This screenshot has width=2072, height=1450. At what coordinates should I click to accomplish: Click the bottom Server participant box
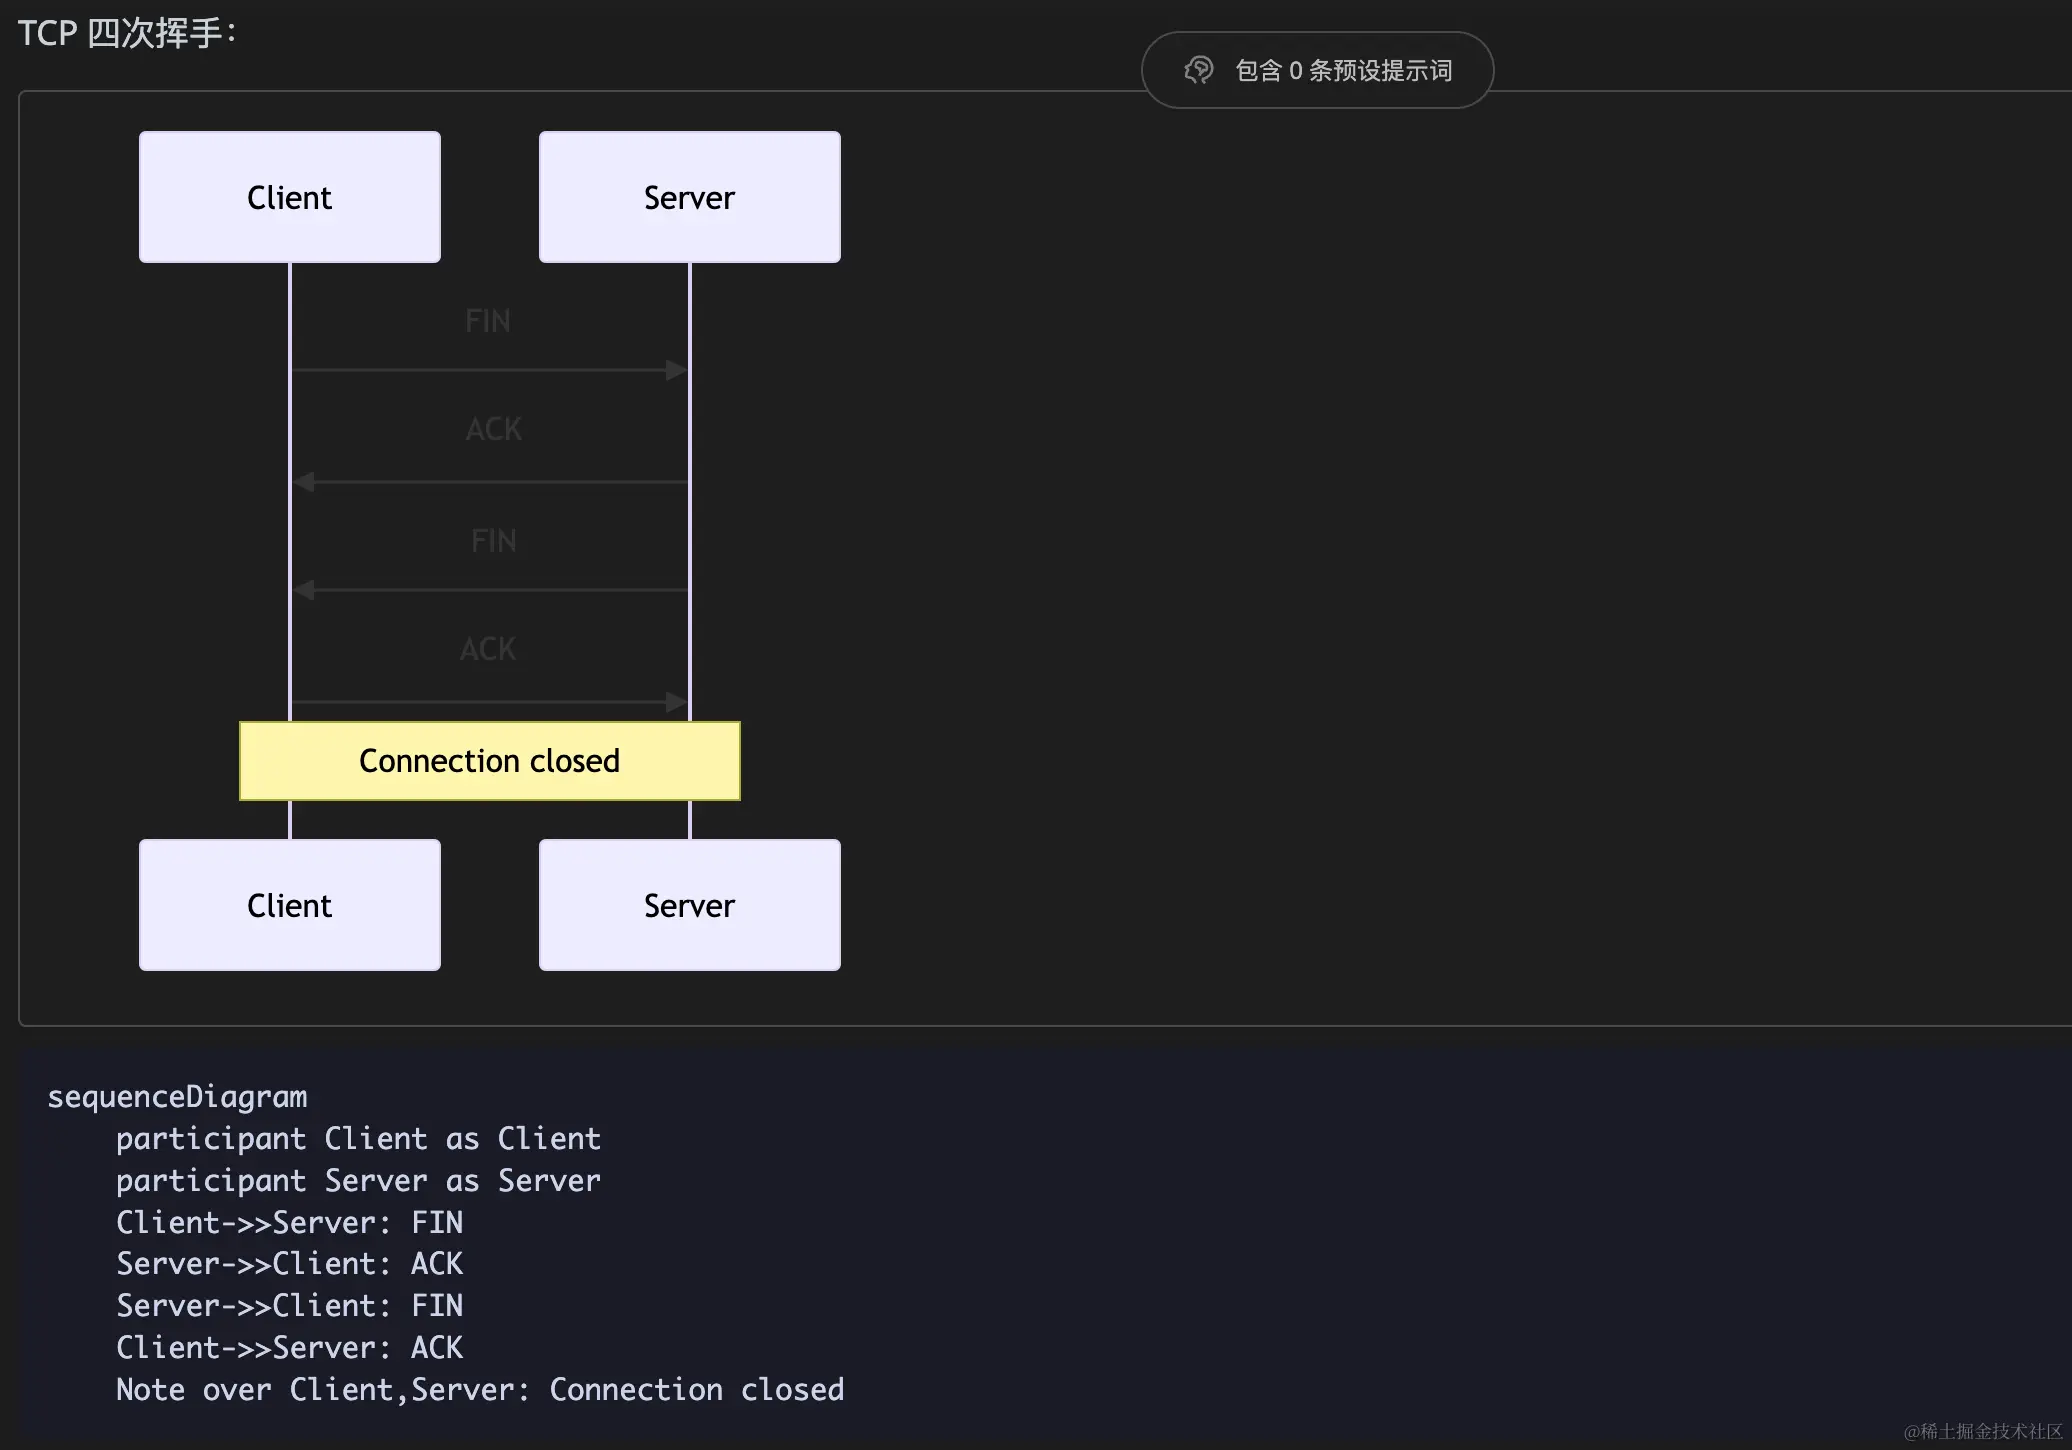[690, 905]
